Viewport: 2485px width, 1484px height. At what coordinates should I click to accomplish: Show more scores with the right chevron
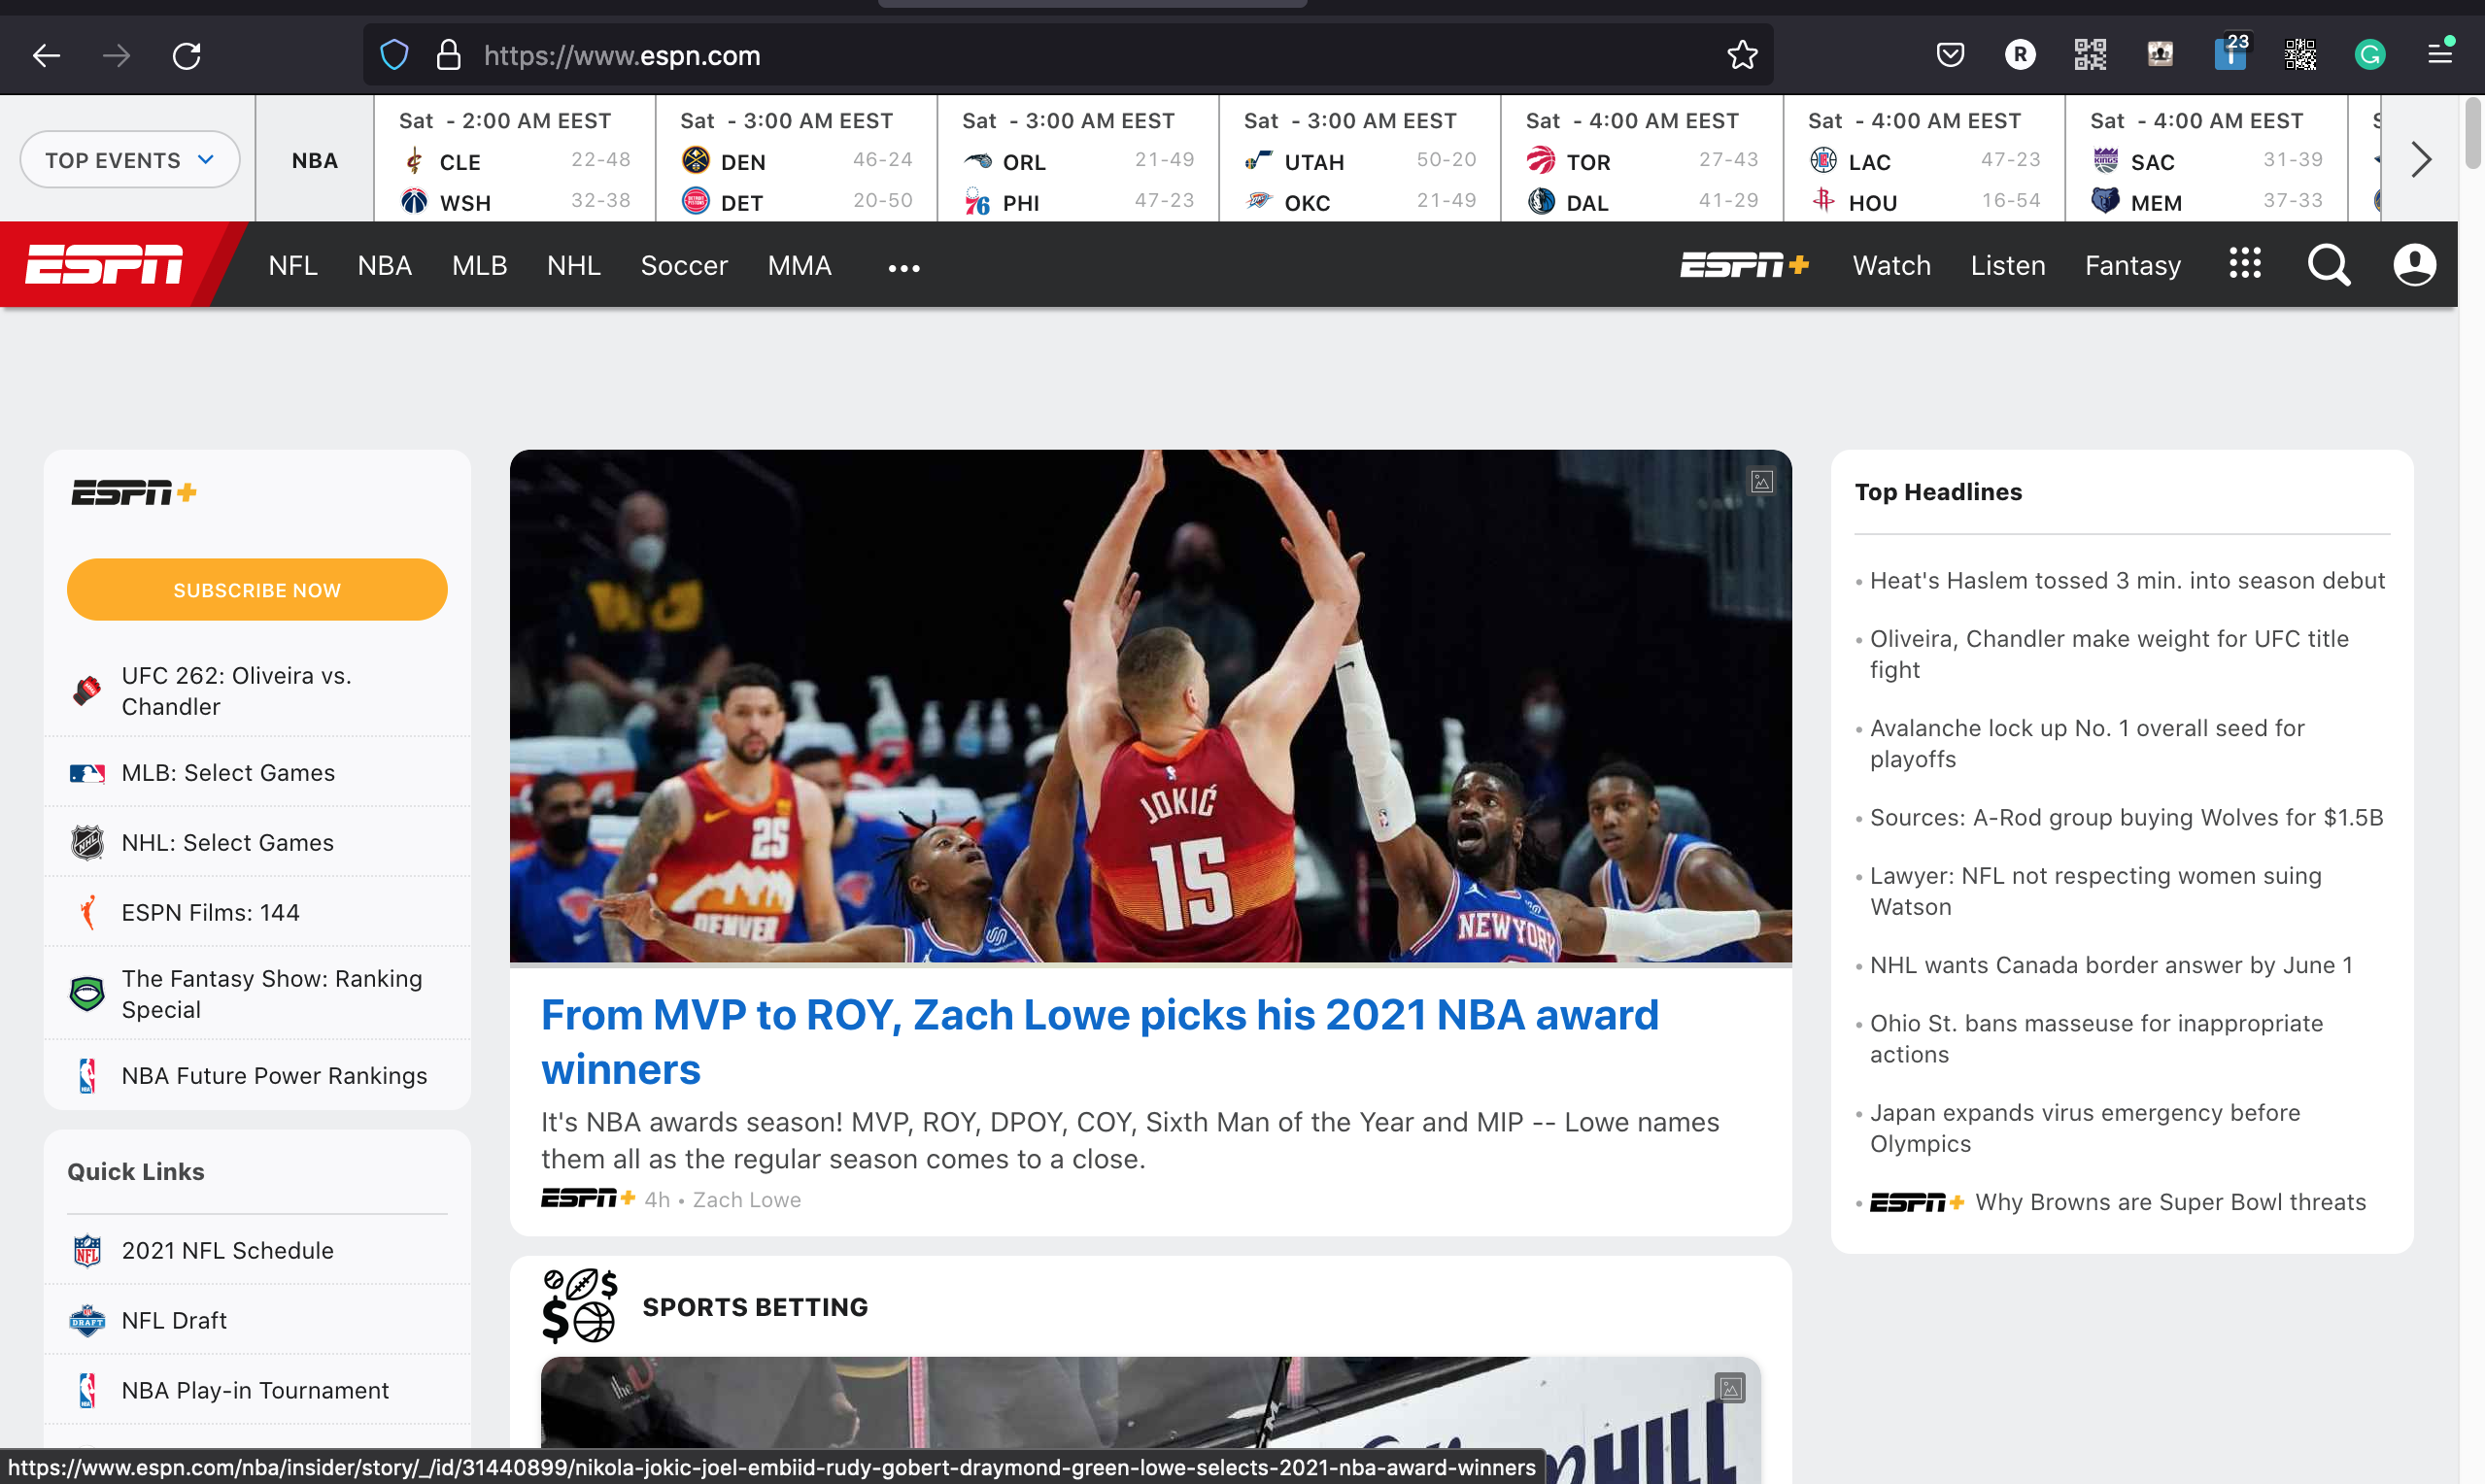[x=2421, y=159]
